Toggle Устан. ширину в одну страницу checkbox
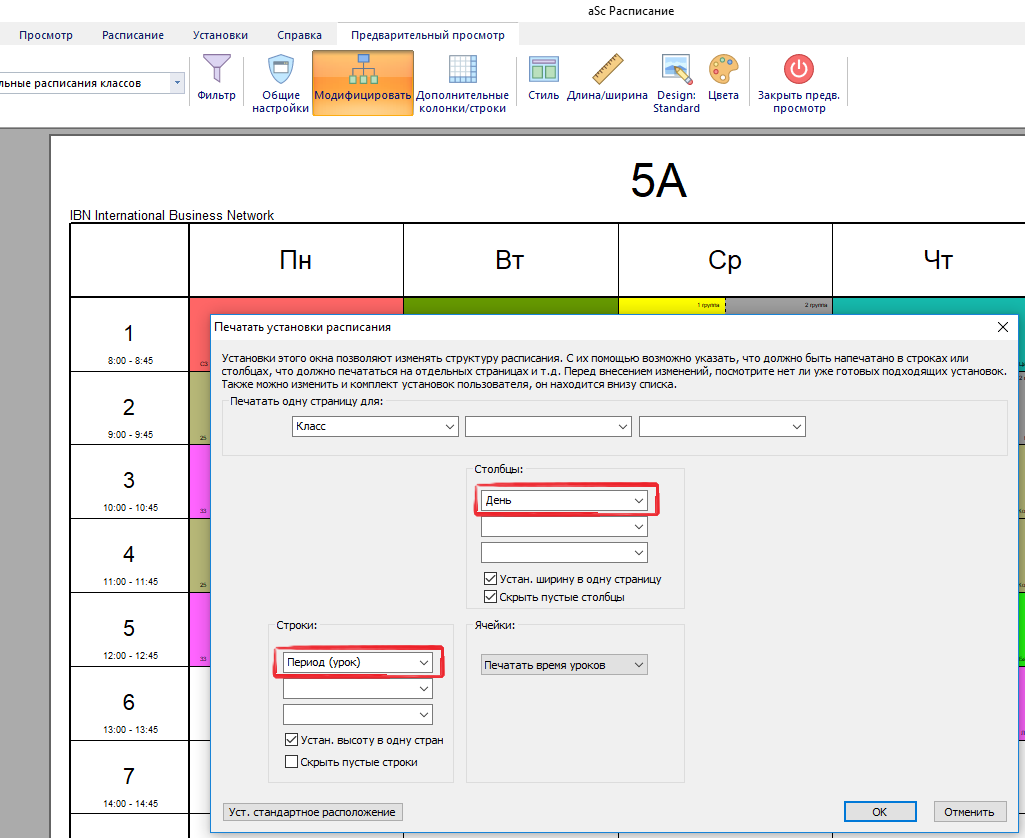The width and height of the screenshot is (1025, 838). pyautogui.click(x=490, y=579)
